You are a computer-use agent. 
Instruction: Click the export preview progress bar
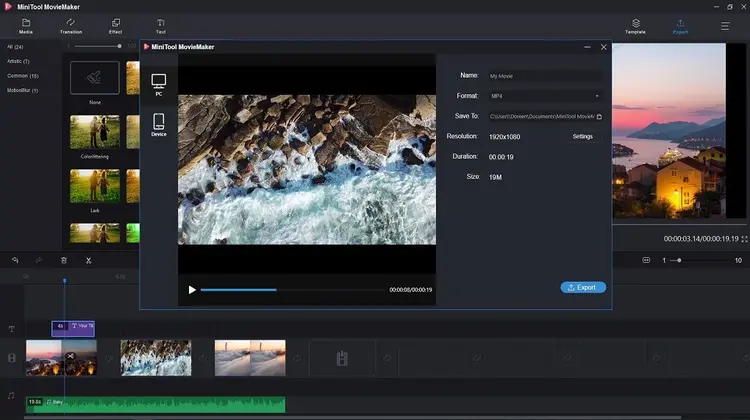click(290, 290)
